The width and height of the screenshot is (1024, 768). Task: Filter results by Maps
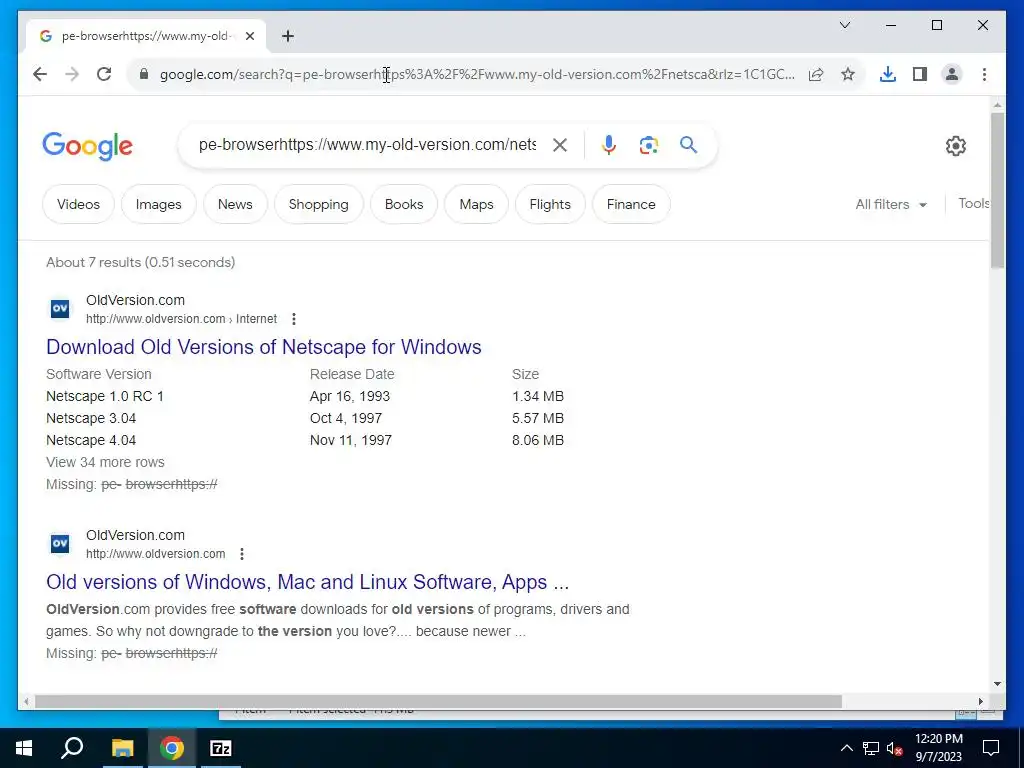476,204
